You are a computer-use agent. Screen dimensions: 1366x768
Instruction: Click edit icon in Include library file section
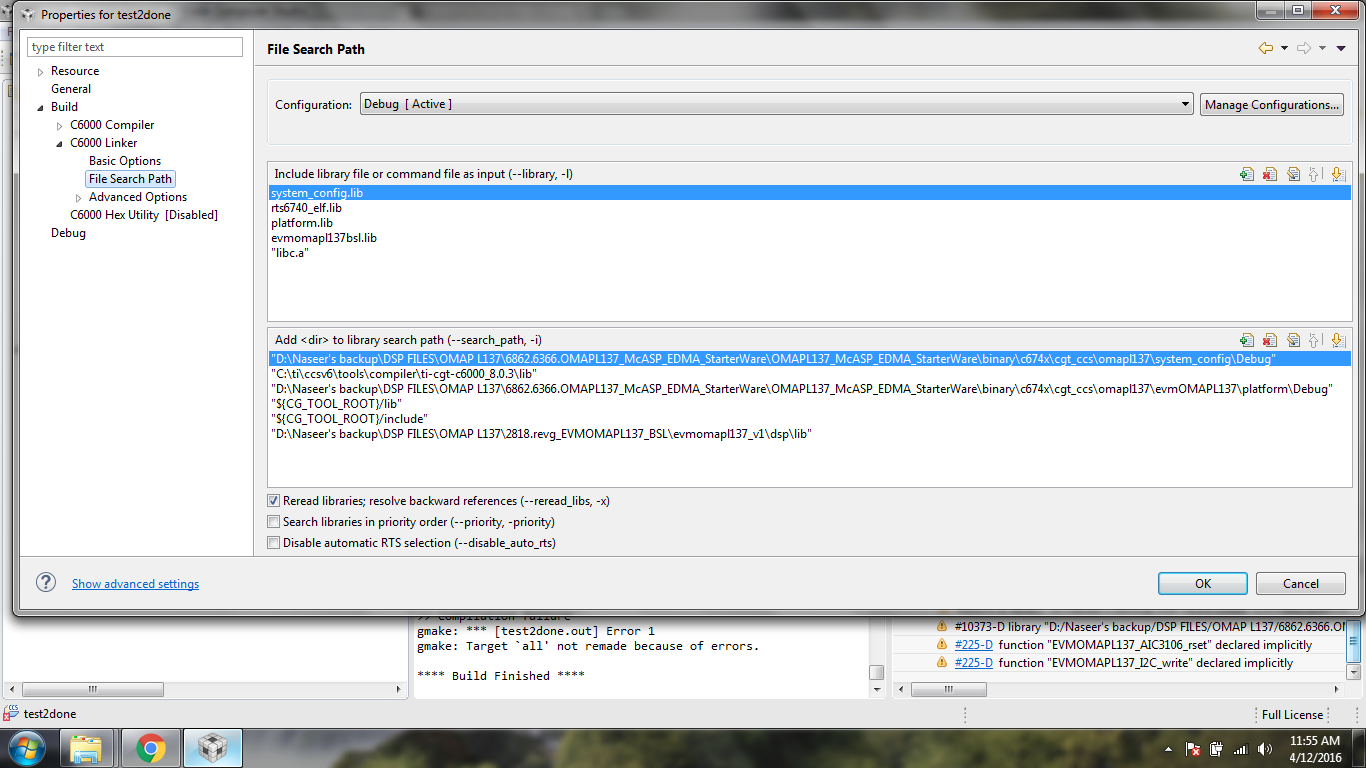(1293, 174)
